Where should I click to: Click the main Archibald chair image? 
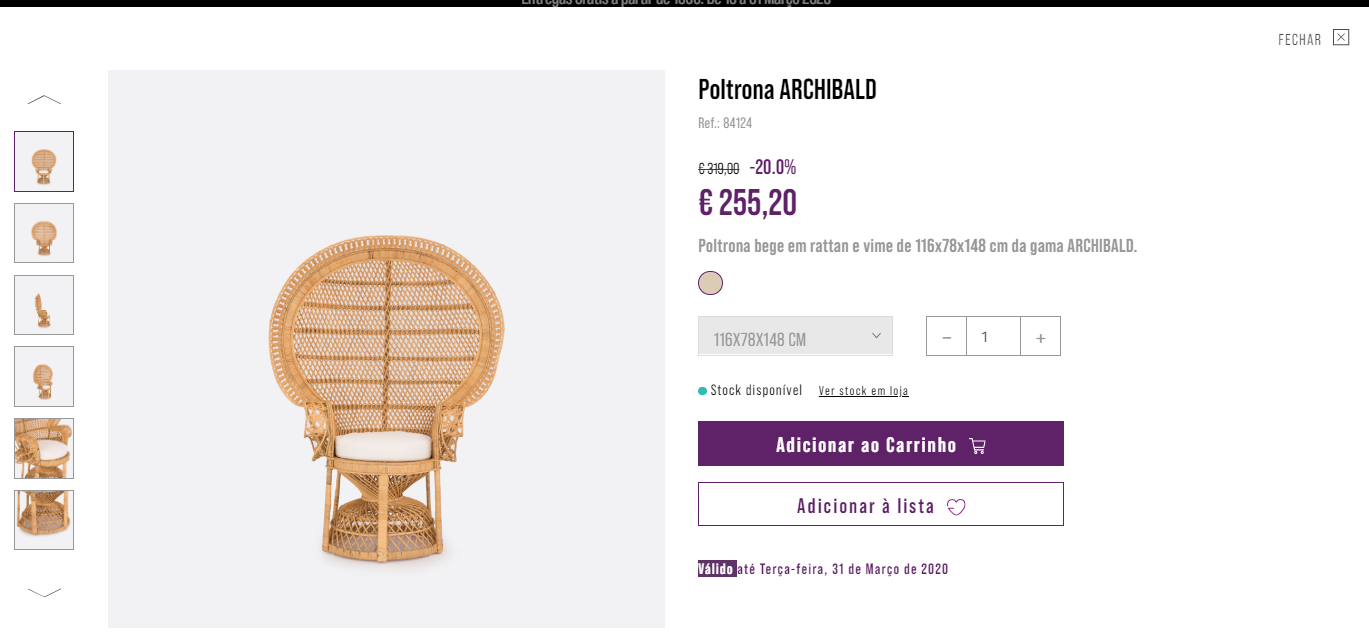click(386, 400)
